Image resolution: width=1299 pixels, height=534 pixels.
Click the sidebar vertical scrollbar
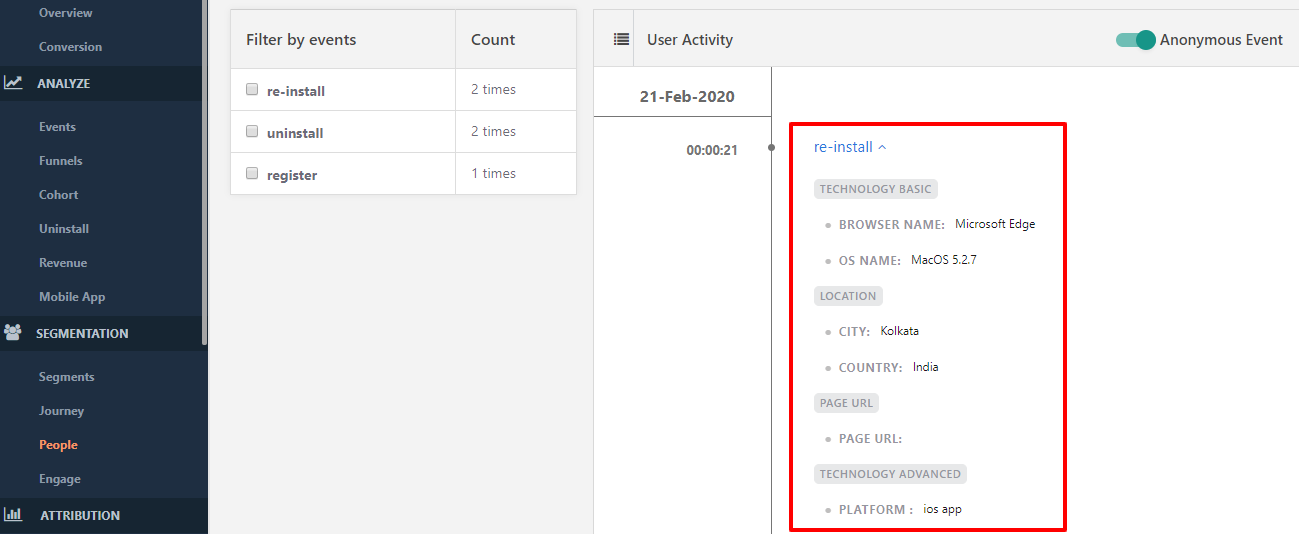tap(205, 172)
